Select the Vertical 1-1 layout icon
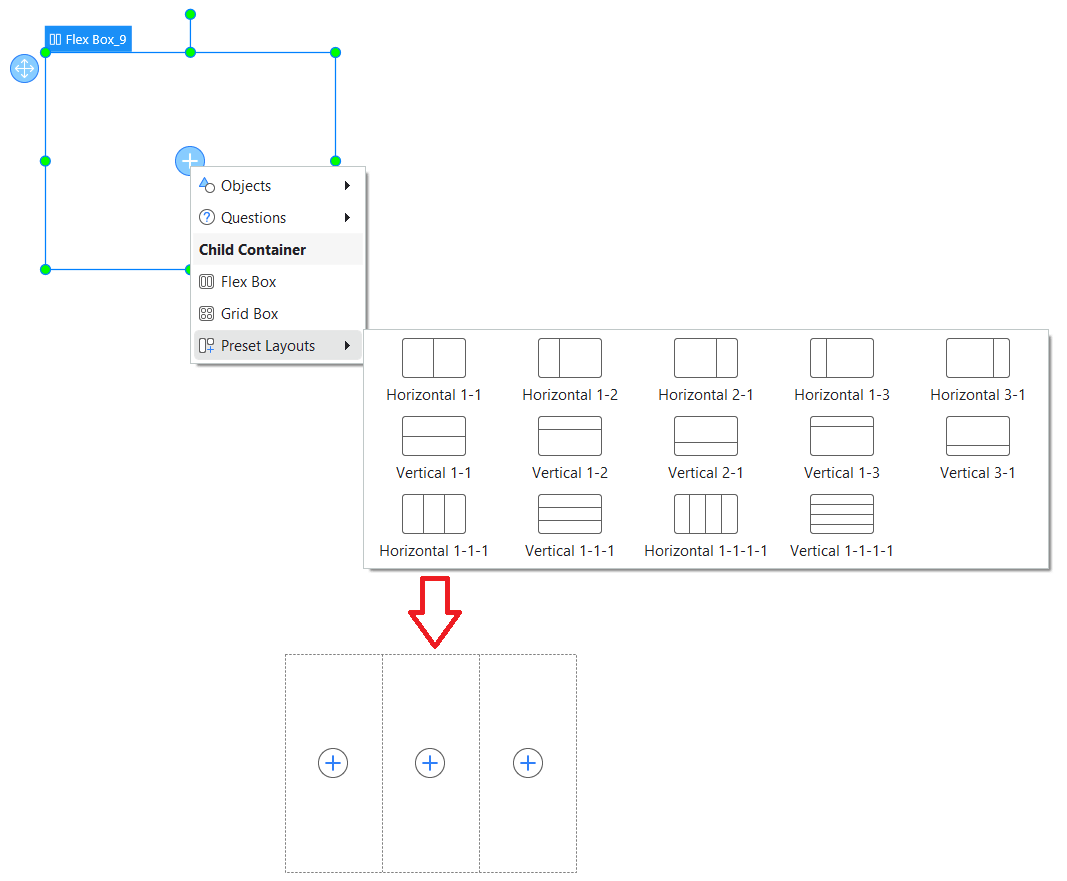The height and width of the screenshot is (881, 1067). coord(433,436)
